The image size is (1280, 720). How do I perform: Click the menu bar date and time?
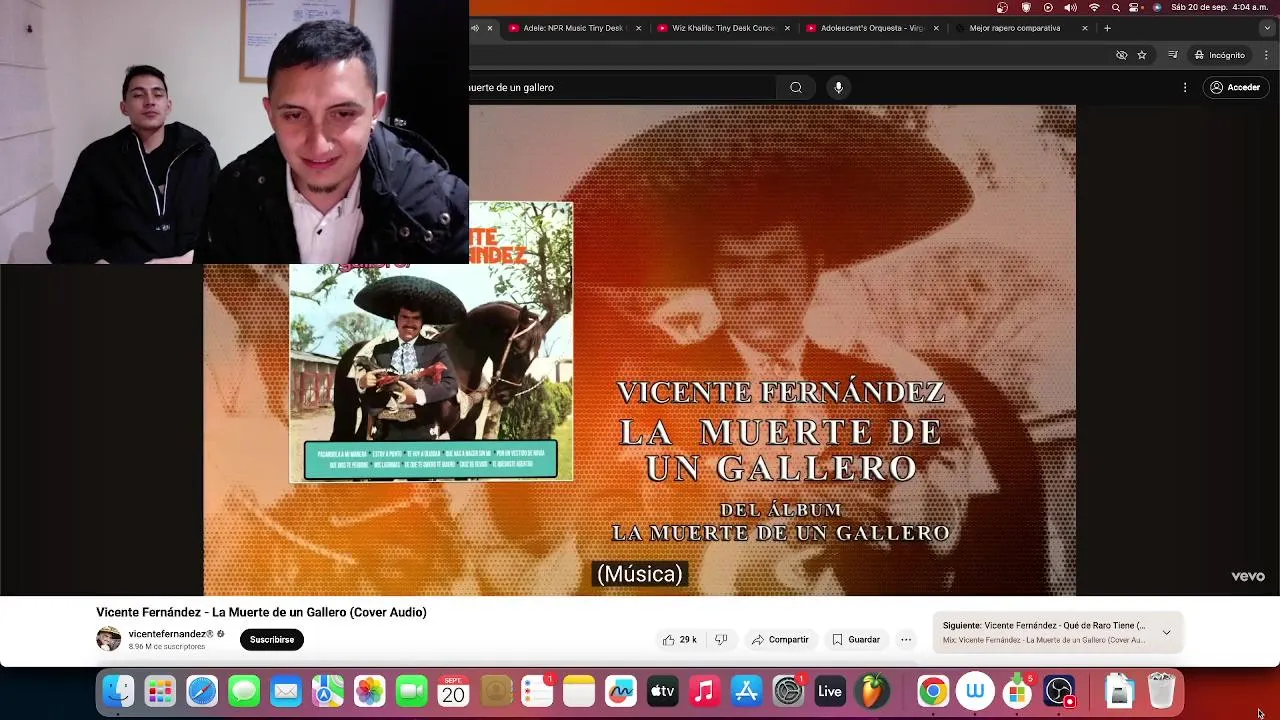point(1218,7)
